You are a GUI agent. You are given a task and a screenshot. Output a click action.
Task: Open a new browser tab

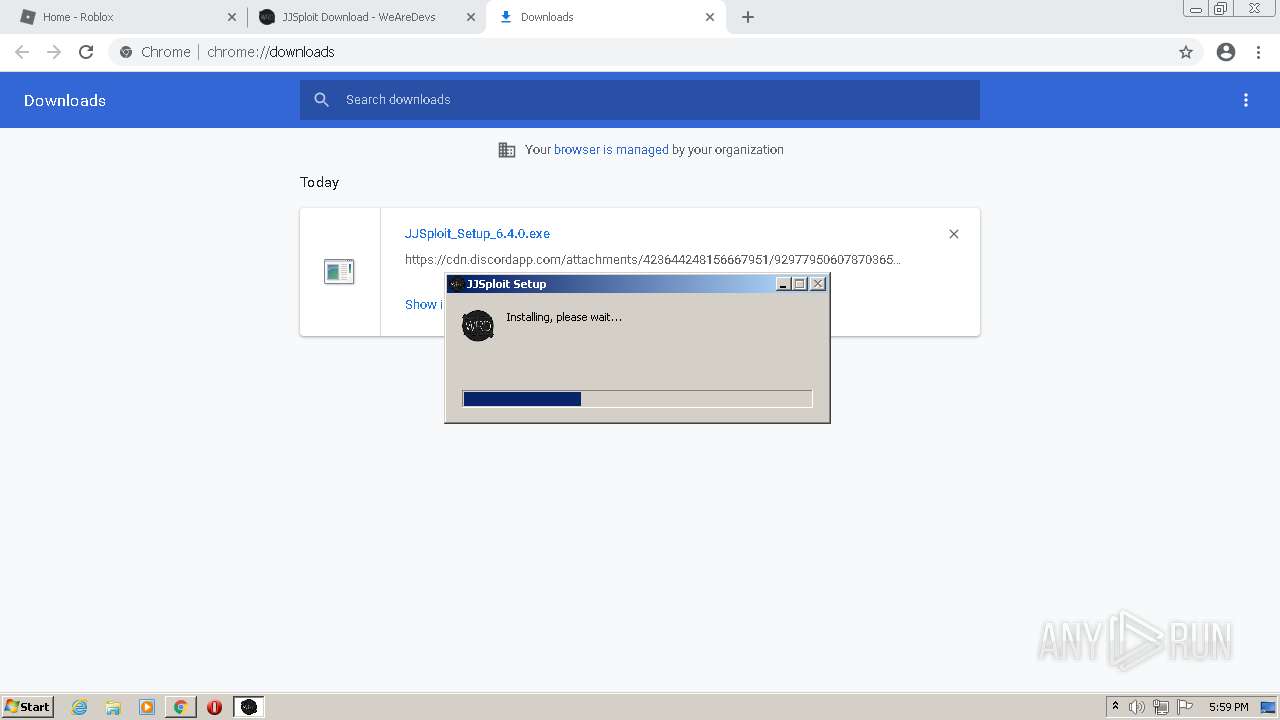(748, 17)
